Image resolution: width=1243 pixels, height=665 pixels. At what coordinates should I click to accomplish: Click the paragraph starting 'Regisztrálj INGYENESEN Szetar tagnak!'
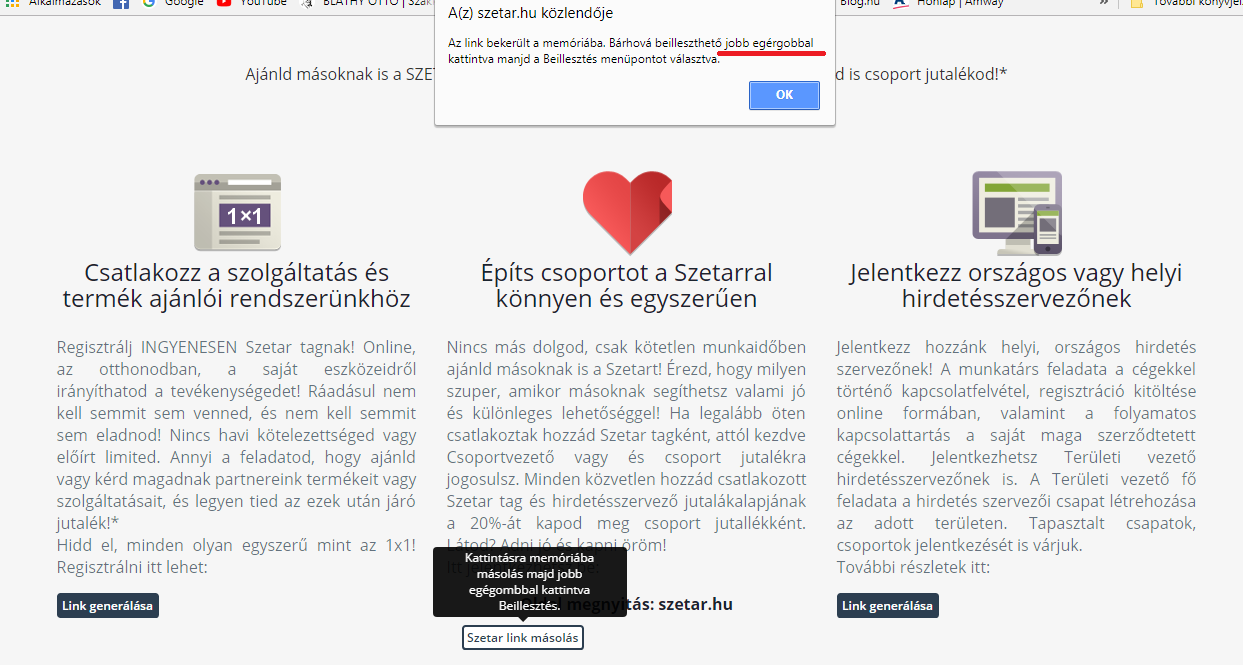point(236,435)
